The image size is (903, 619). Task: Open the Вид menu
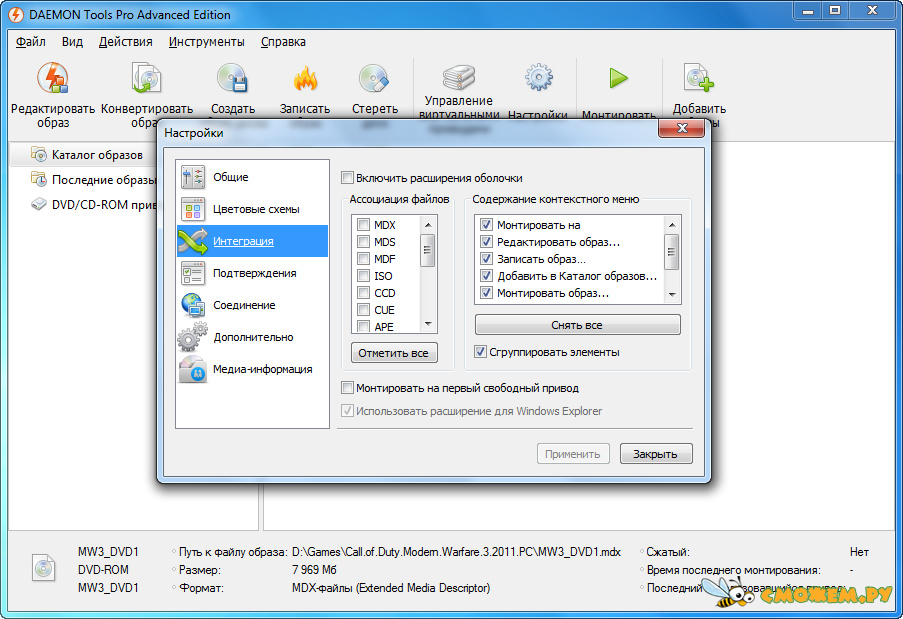click(73, 41)
